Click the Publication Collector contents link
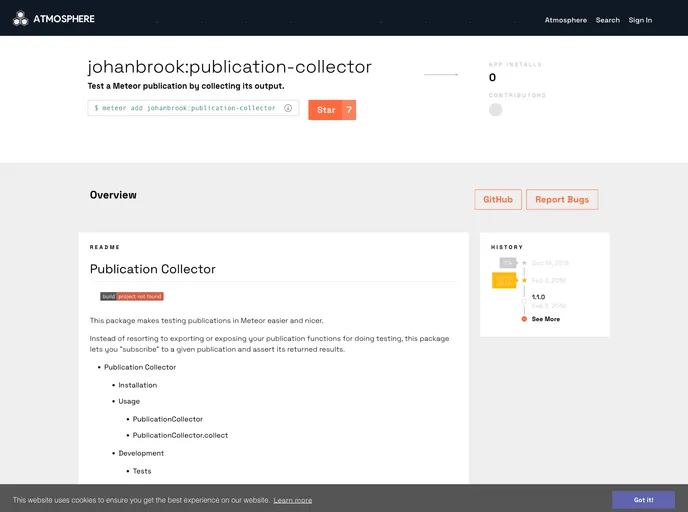This screenshot has width=688, height=512. point(140,367)
